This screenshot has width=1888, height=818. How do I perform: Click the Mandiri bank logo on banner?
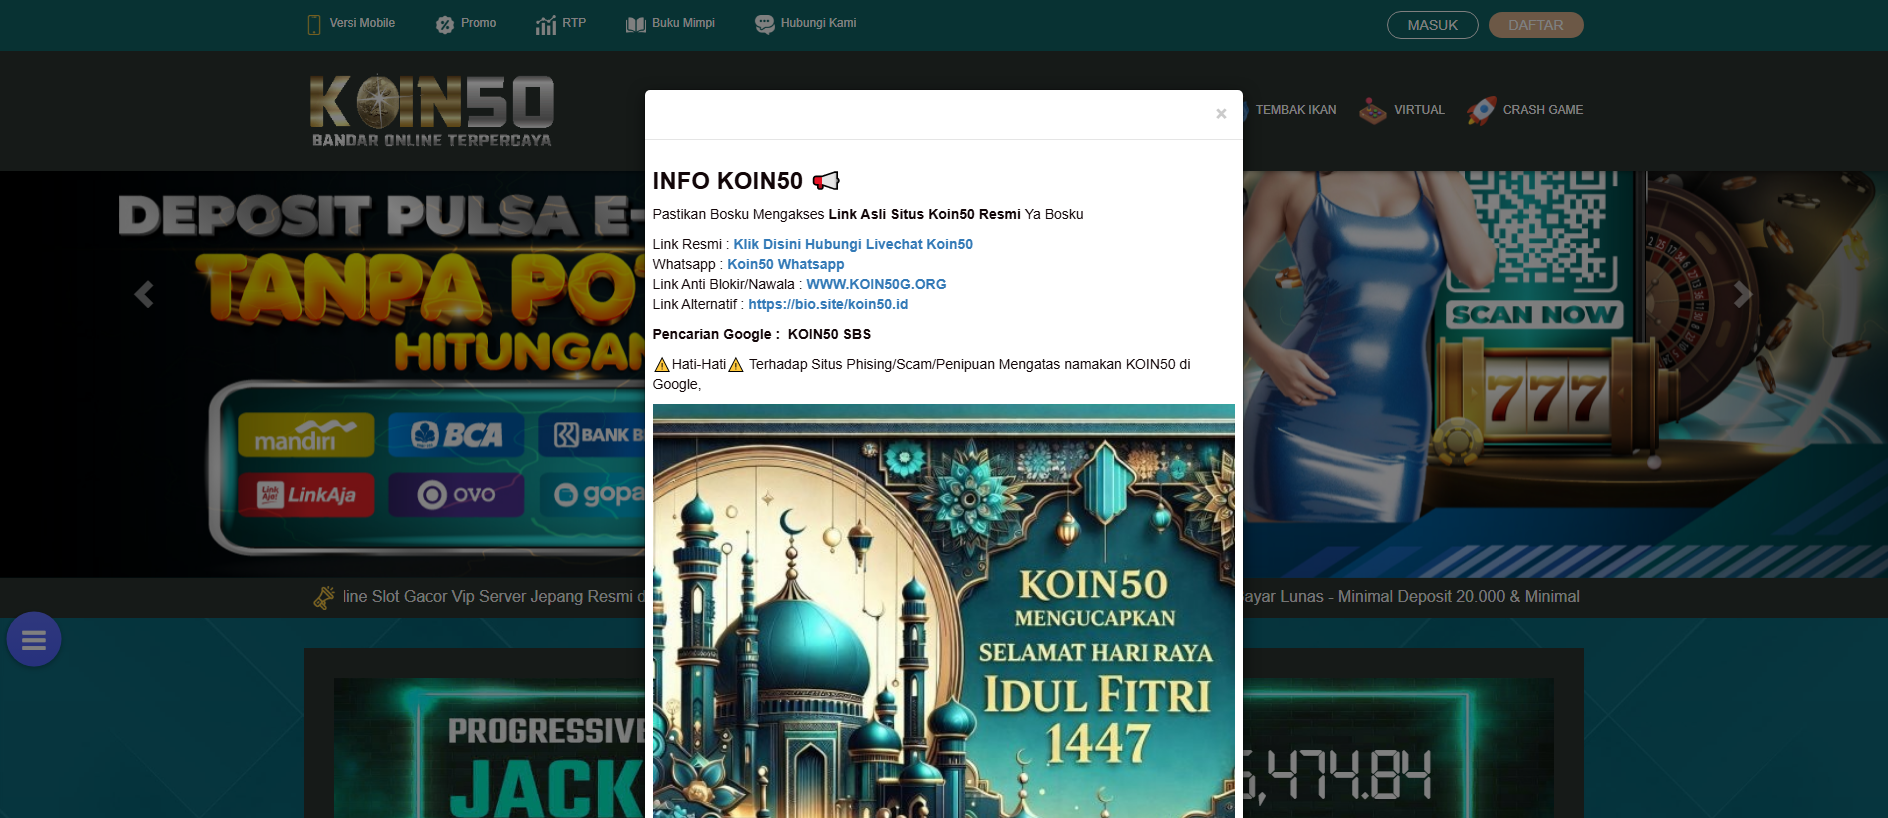tap(306, 435)
